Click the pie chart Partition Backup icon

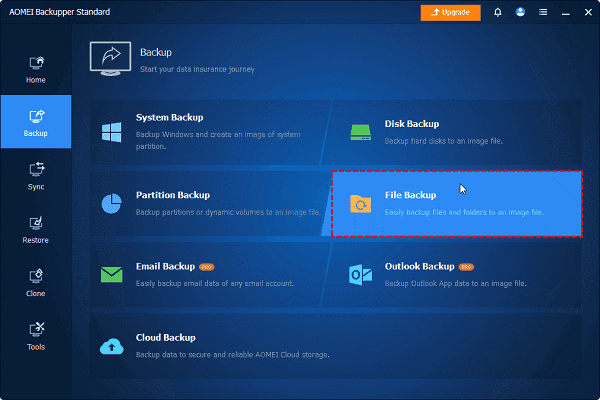(111, 203)
